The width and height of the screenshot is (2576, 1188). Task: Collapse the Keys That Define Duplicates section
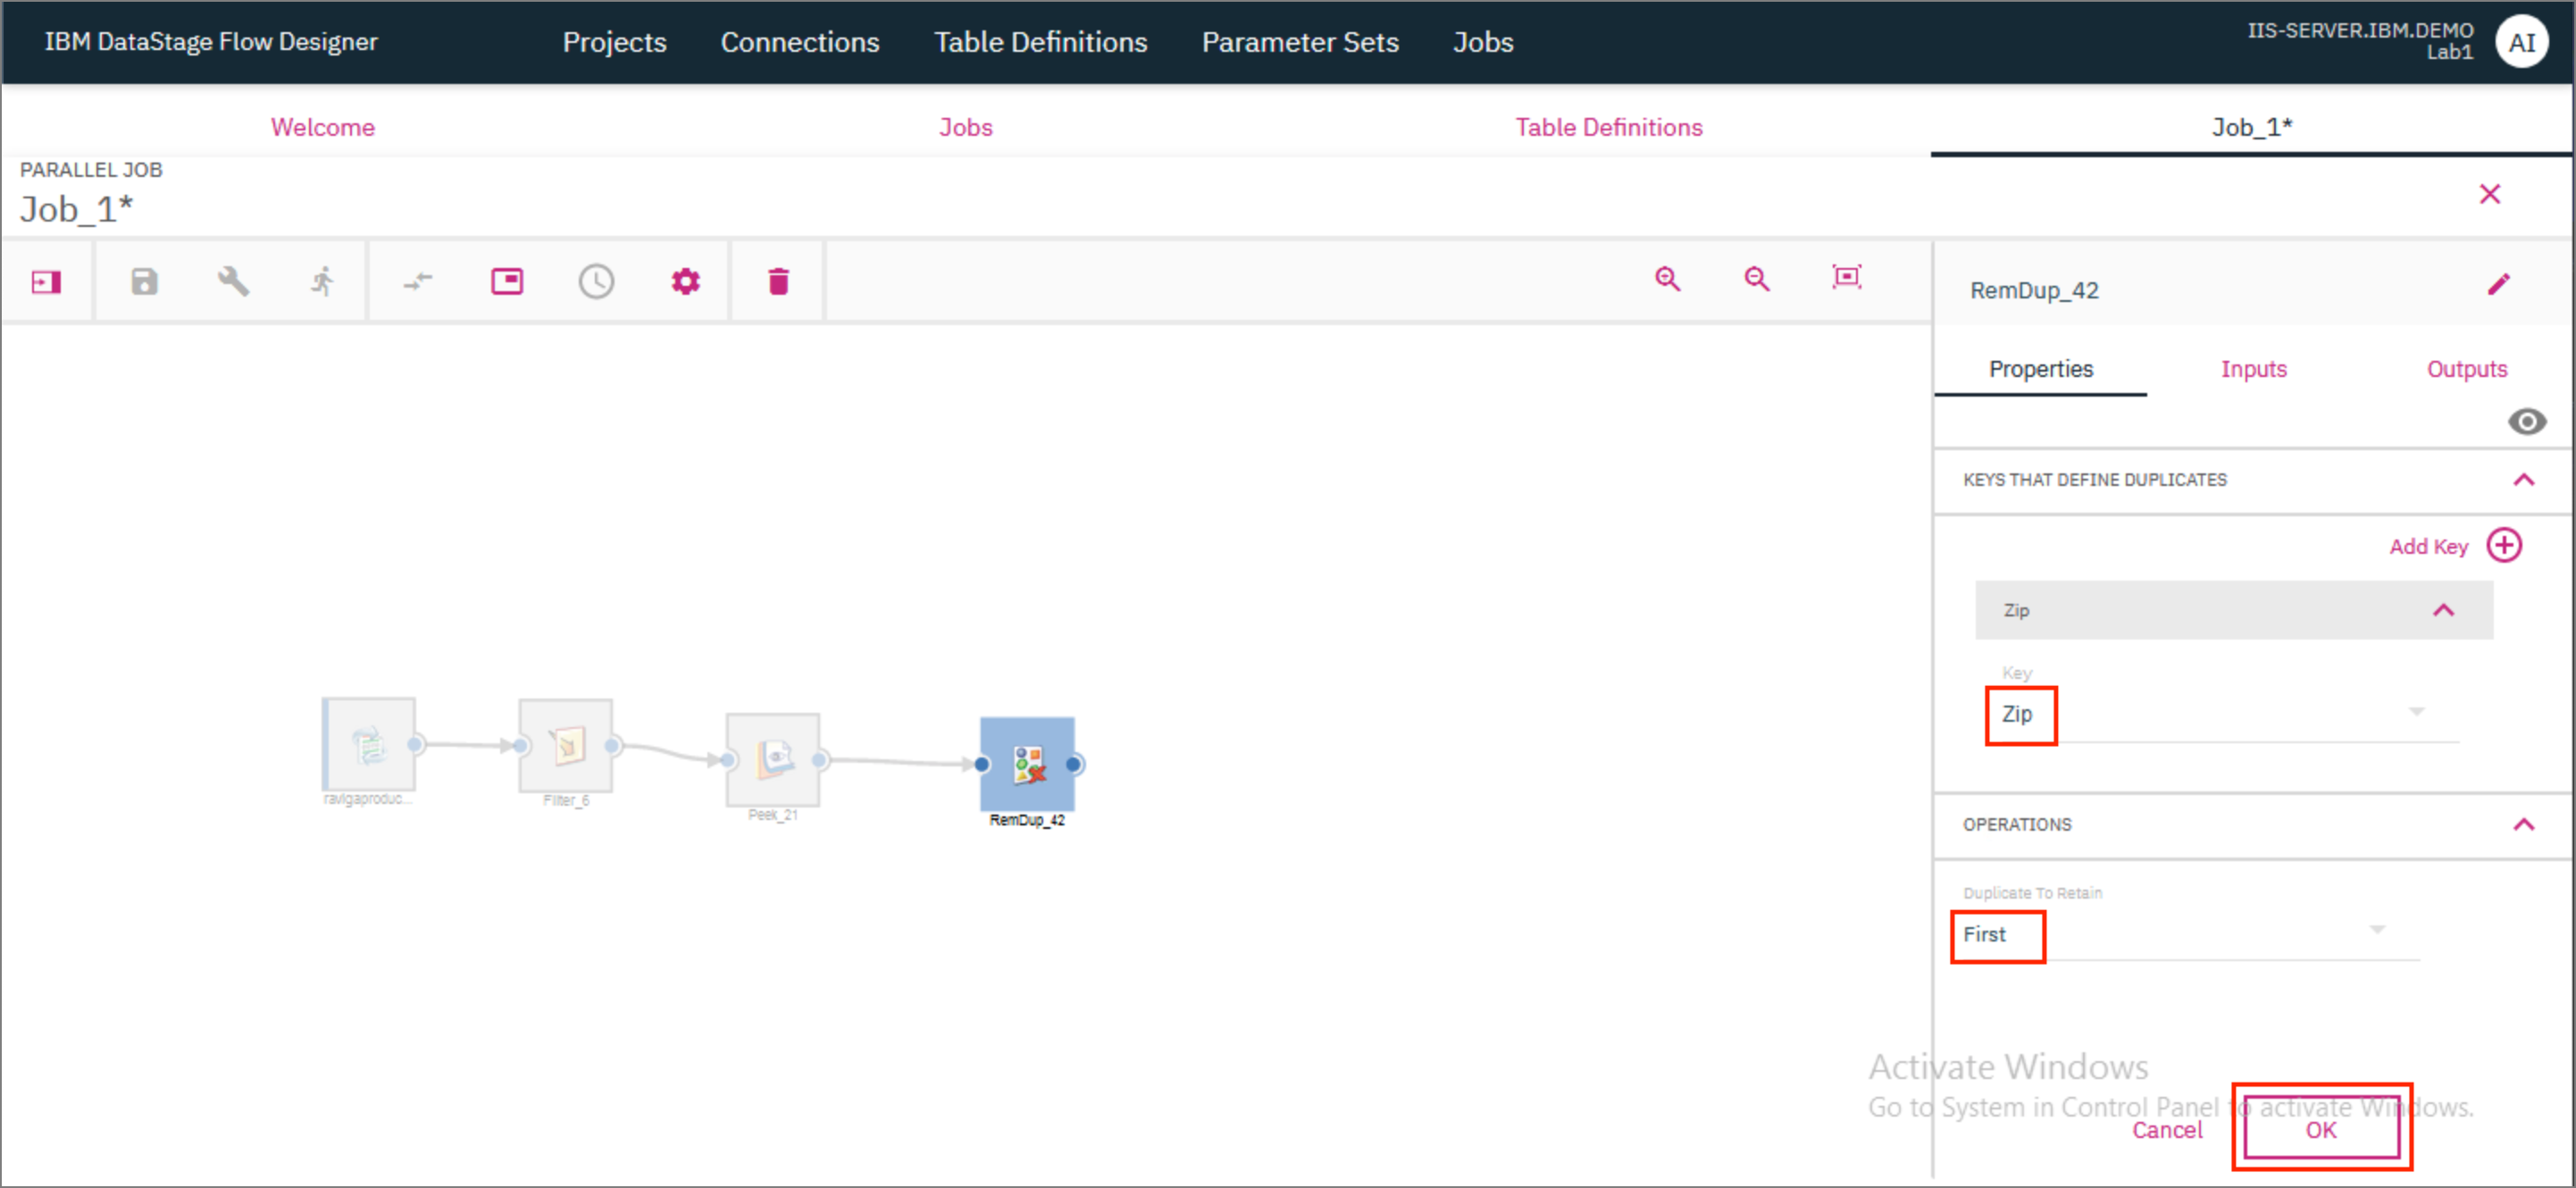coord(2523,480)
